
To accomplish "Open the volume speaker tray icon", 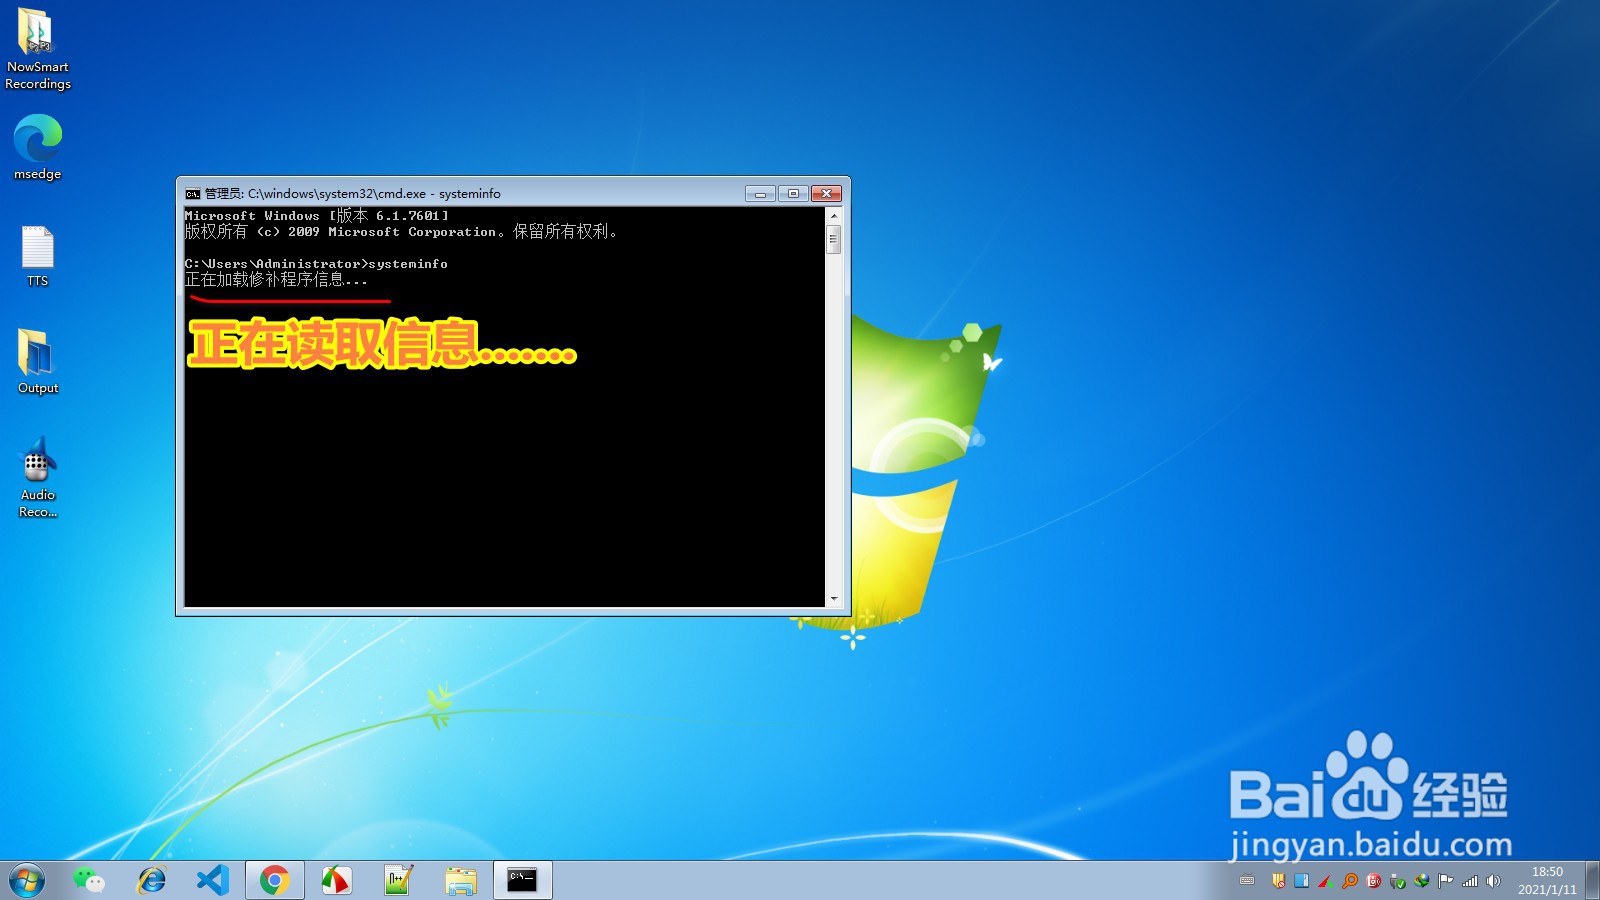I will 1493,881.
